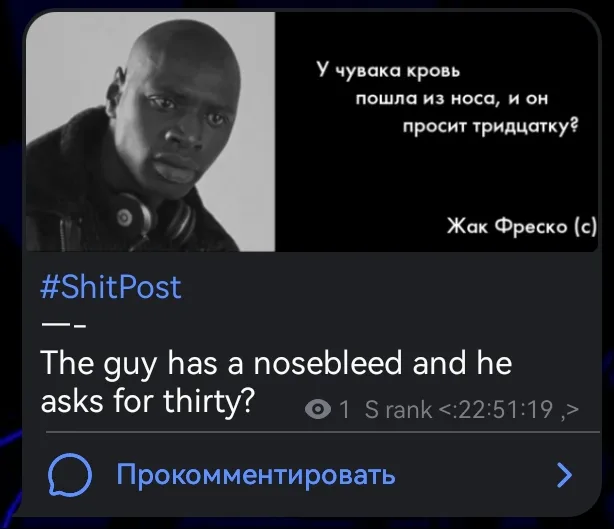Click the views eye icon

click(318, 410)
